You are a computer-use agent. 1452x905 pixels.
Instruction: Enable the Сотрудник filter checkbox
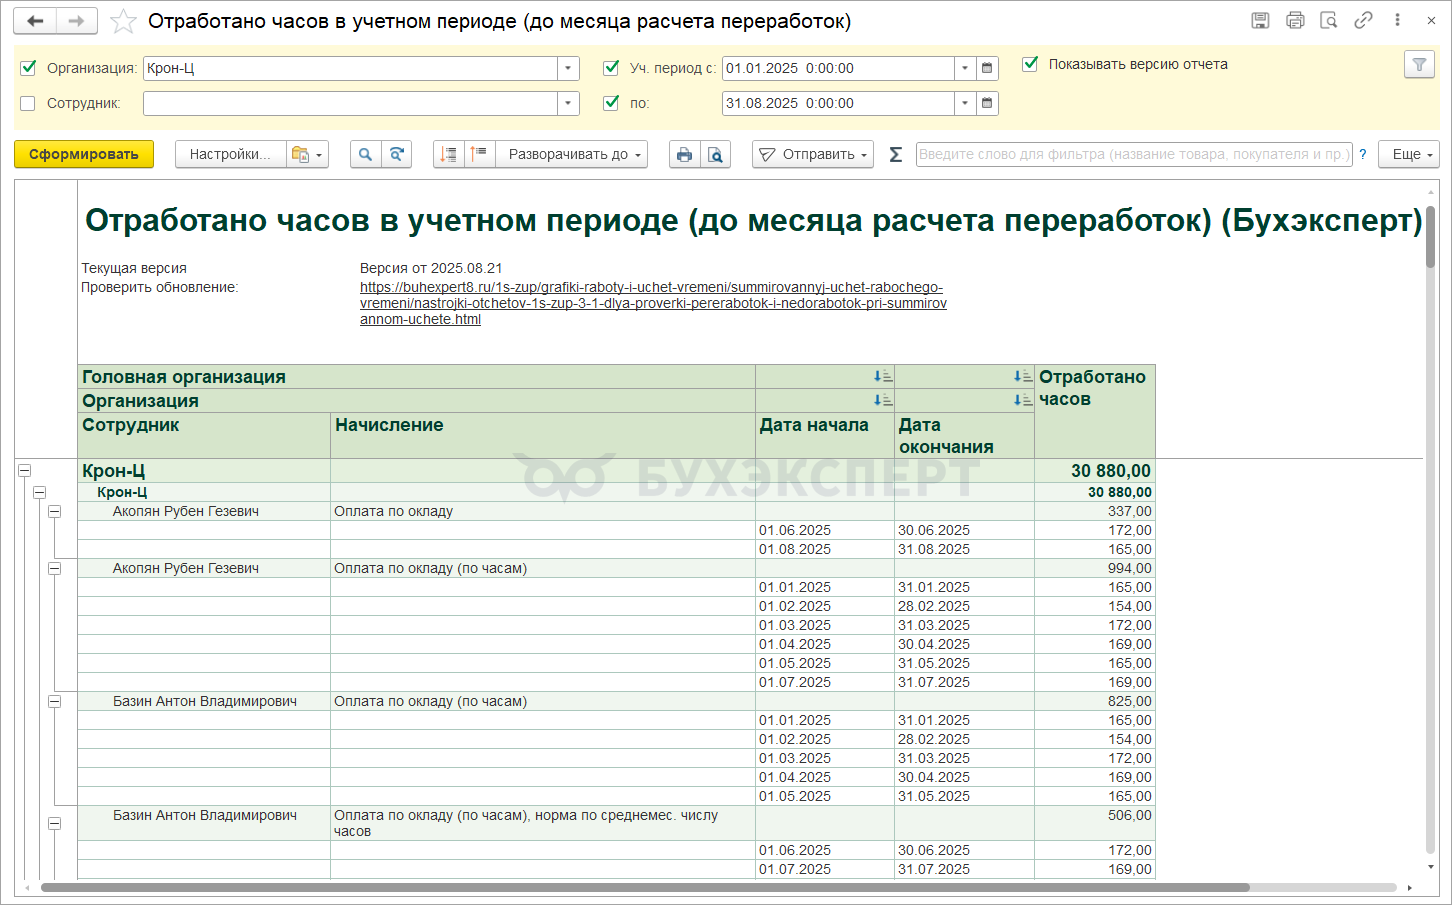click(x=28, y=103)
